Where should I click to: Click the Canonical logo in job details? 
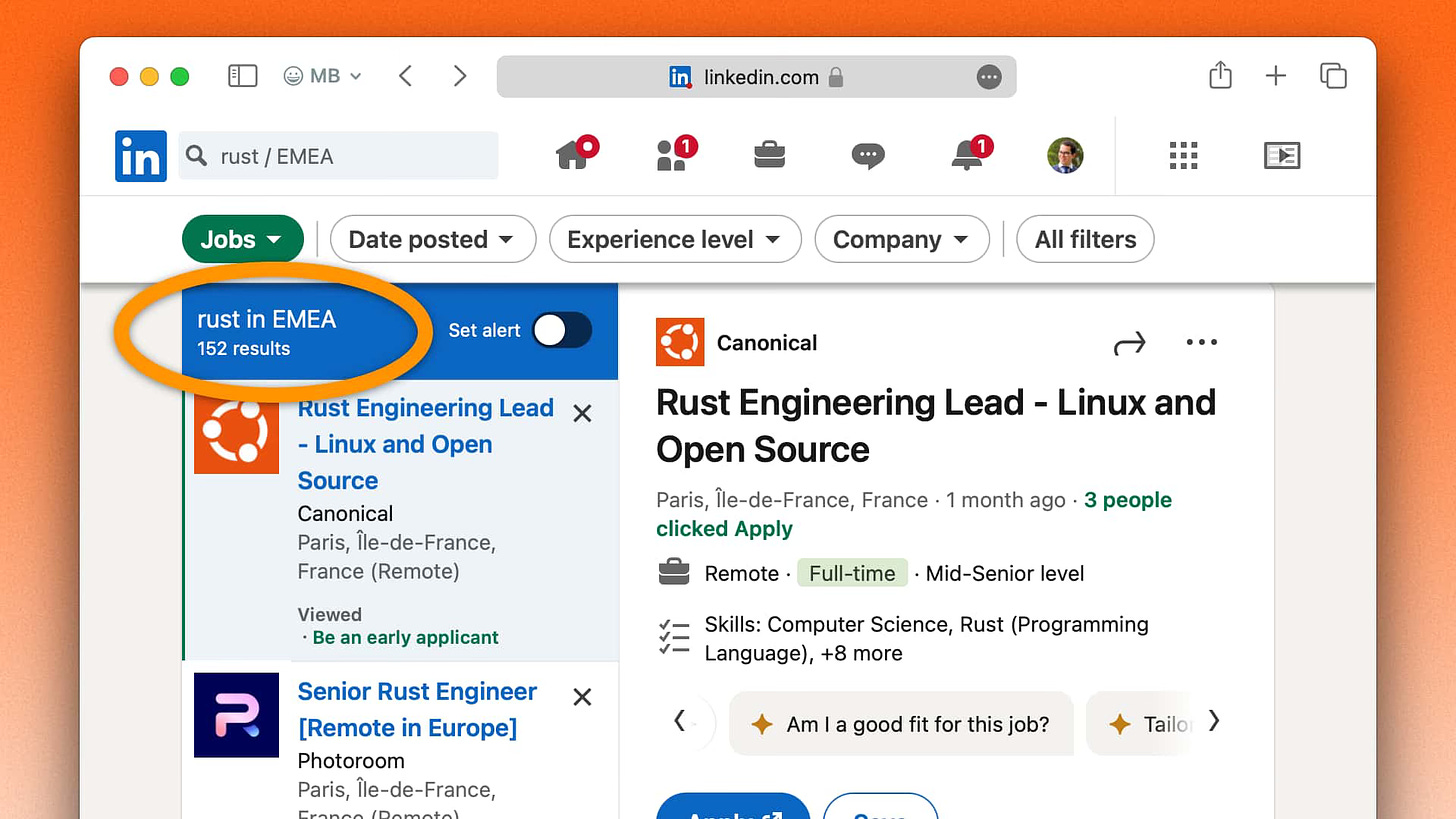pyautogui.click(x=680, y=342)
